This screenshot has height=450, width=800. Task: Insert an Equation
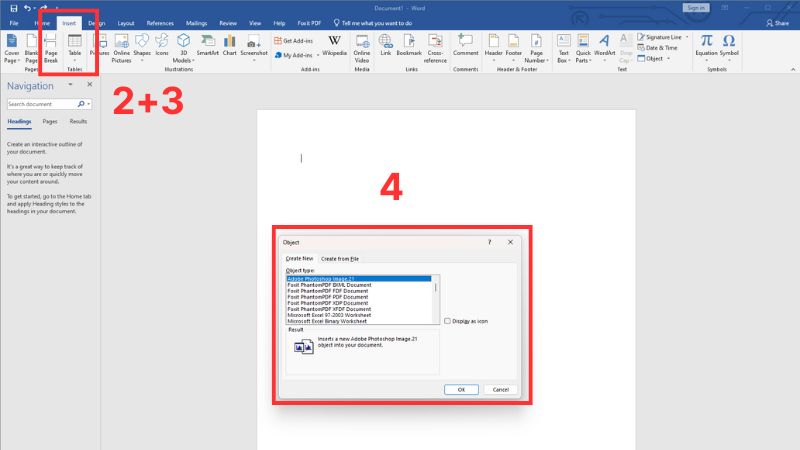[x=706, y=48]
